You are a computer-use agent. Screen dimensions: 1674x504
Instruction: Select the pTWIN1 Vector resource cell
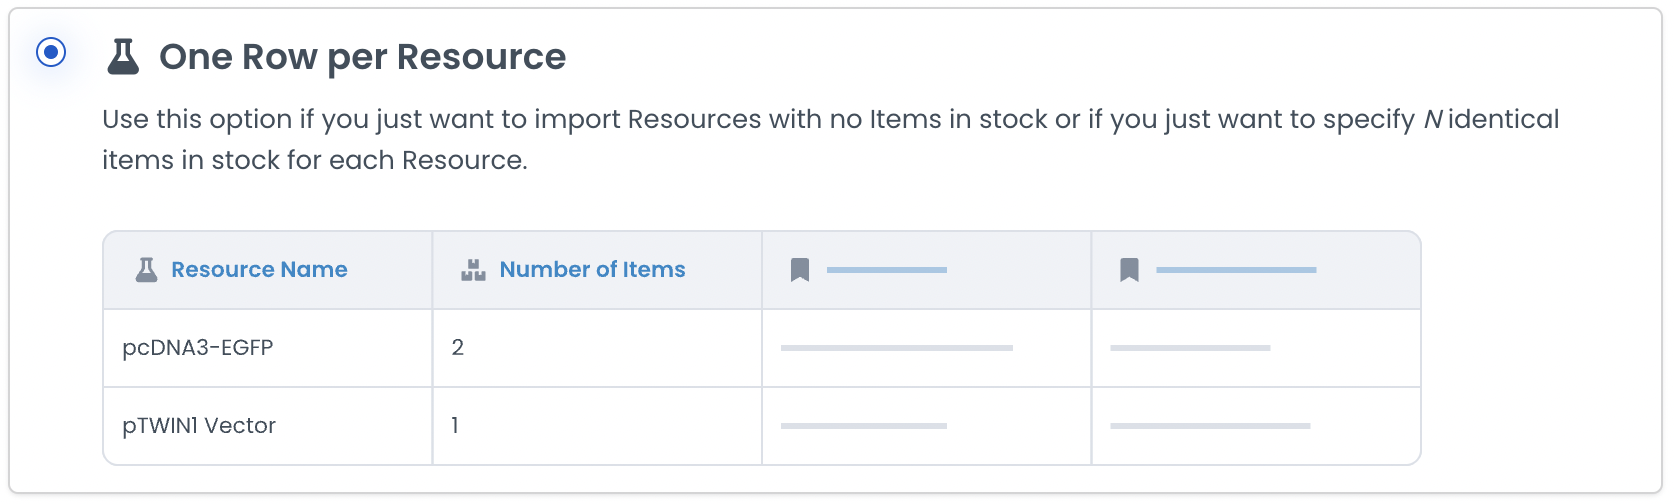(199, 426)
